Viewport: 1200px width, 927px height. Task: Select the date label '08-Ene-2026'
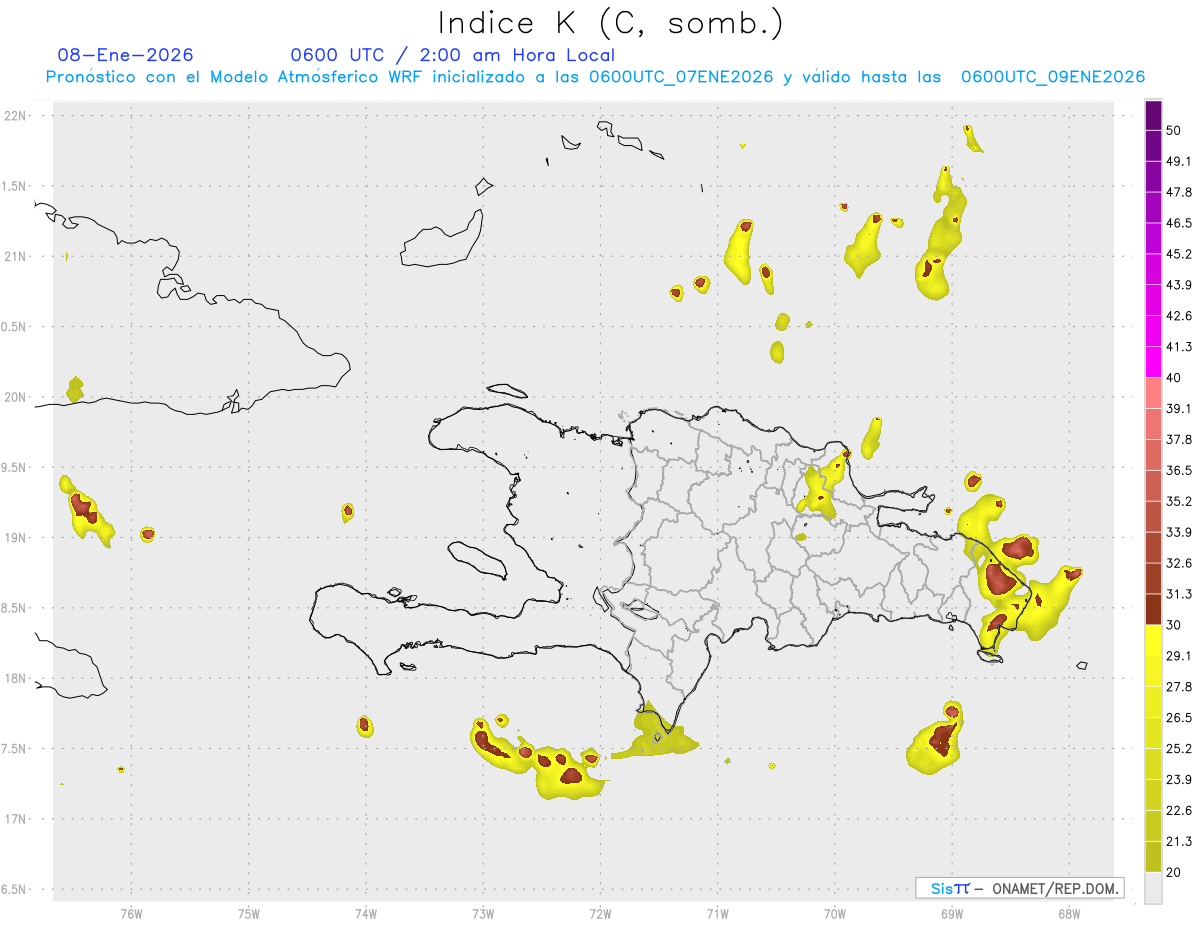coord(126,55)
